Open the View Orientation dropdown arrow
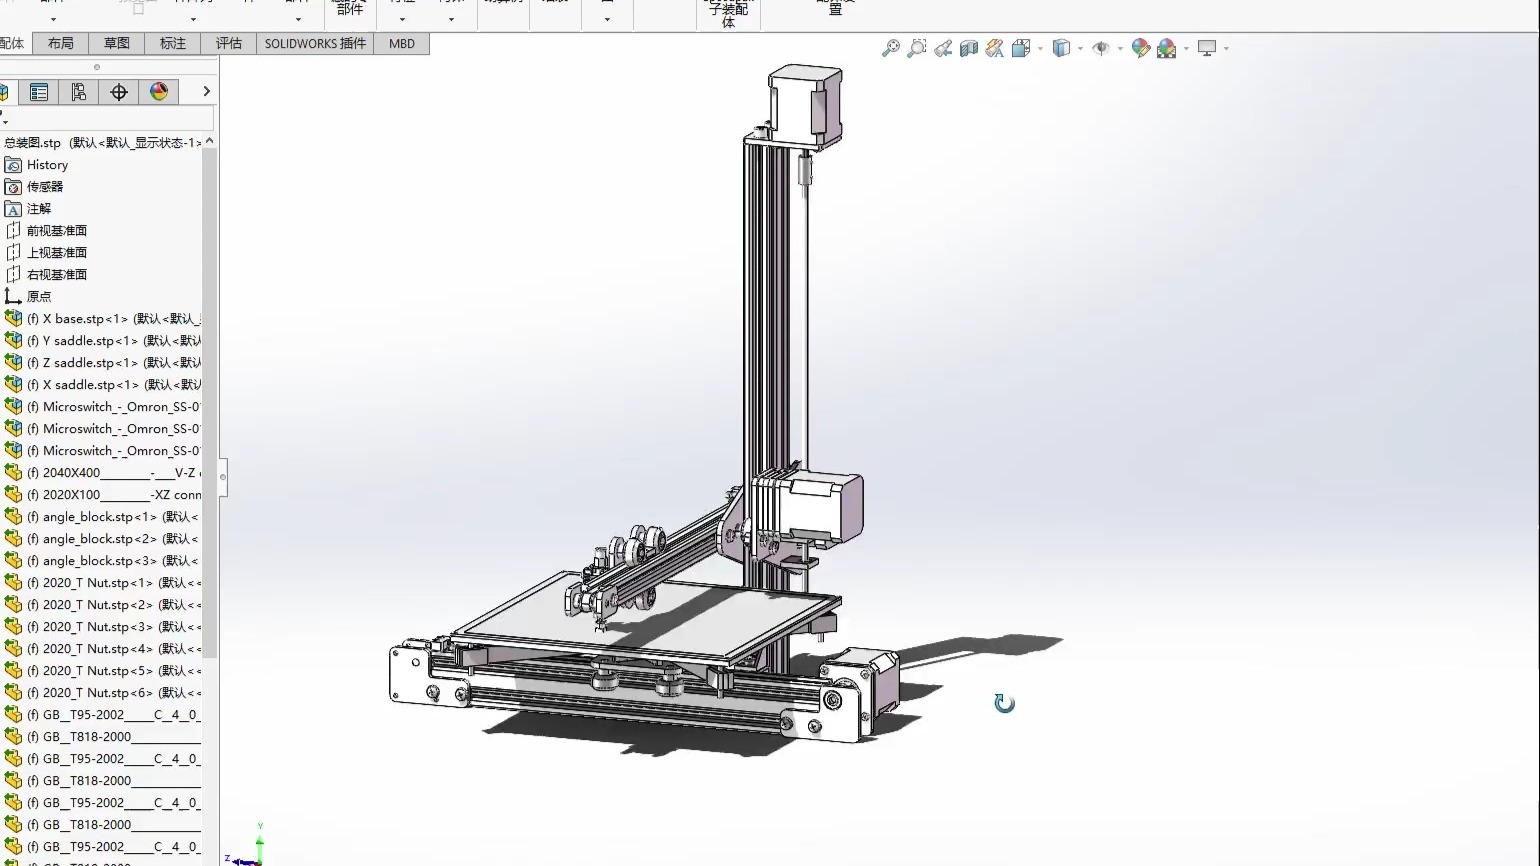This screenshot has width=1540, height=866. [x=1040, y=48]
